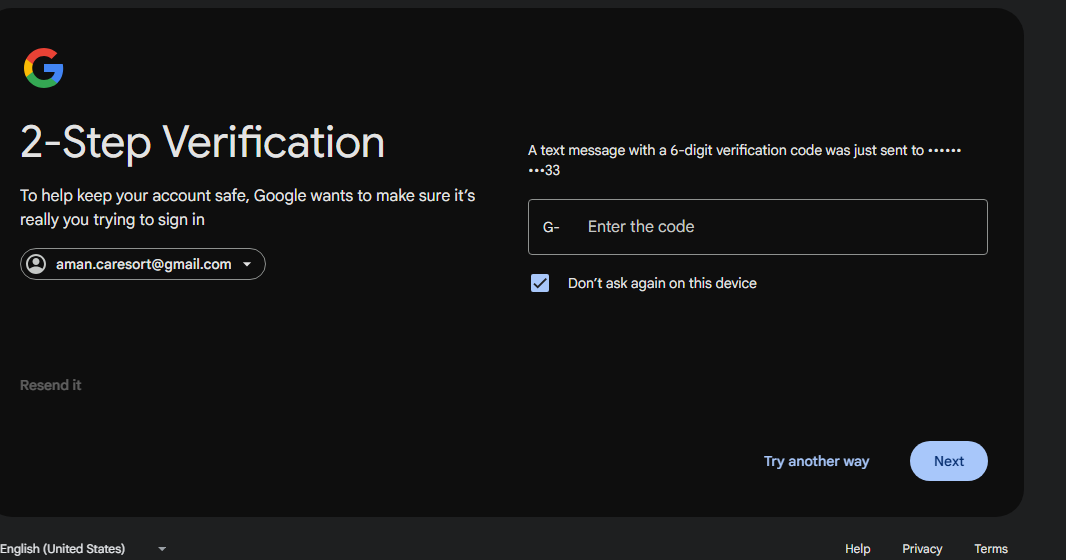Choose 'Try another way'
1066x560 pixels.
coord(816,461)
